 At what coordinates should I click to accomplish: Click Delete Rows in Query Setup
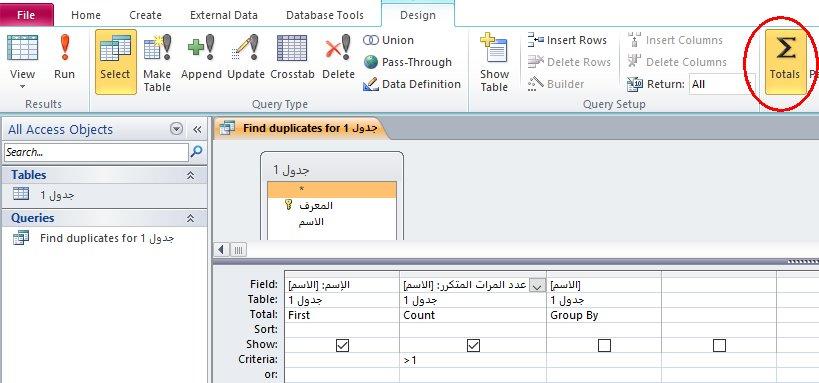(569, 62)
